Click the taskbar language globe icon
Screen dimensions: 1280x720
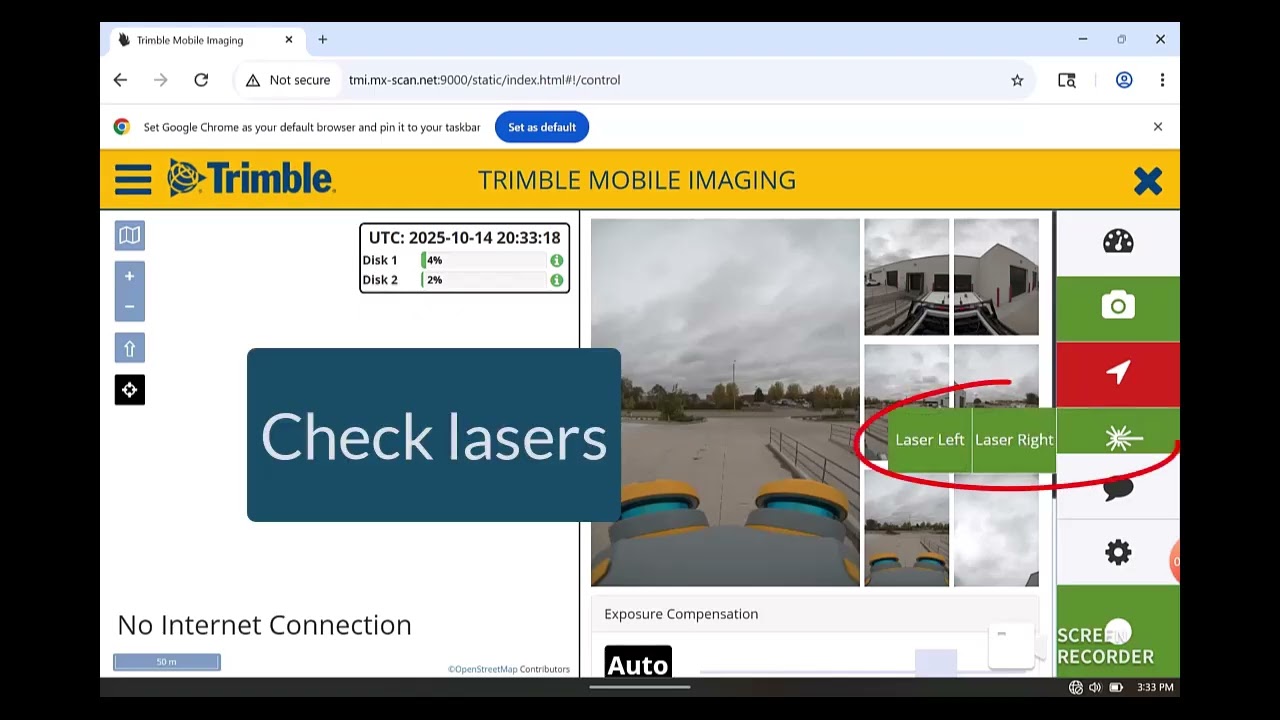pyautogui.click(x=1076, y=688)
